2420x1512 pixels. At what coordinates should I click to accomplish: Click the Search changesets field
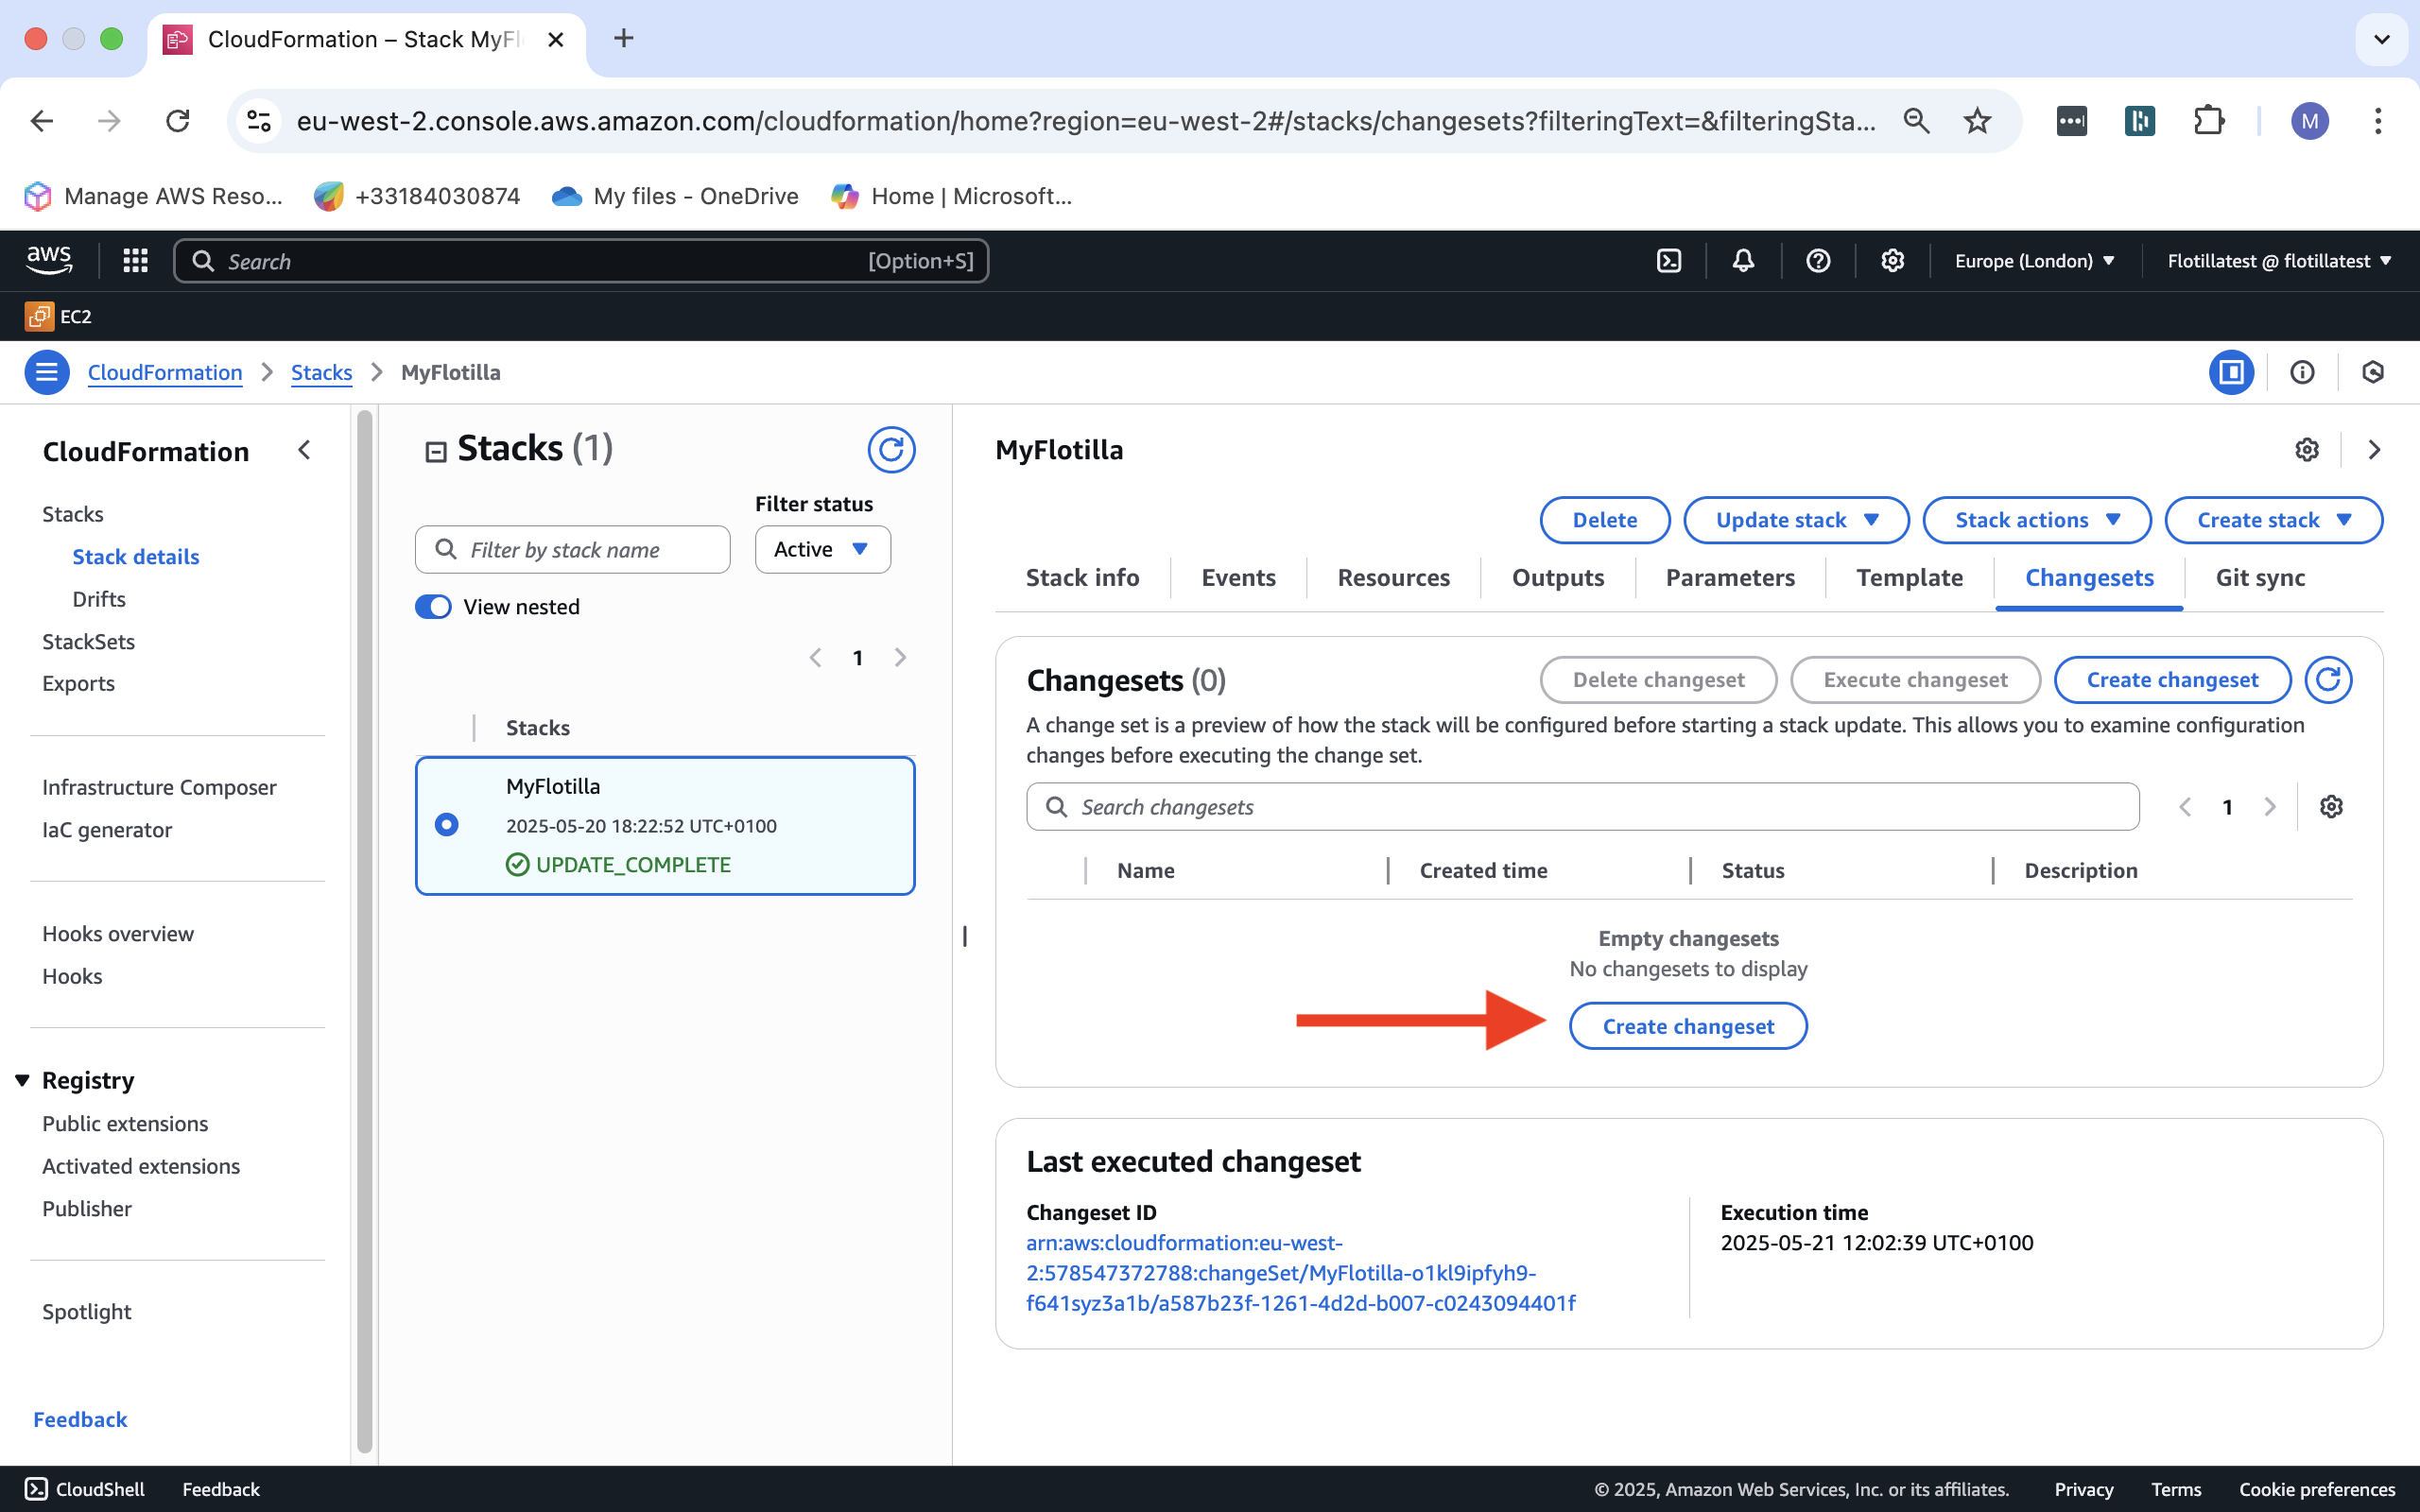(1582, 807)
